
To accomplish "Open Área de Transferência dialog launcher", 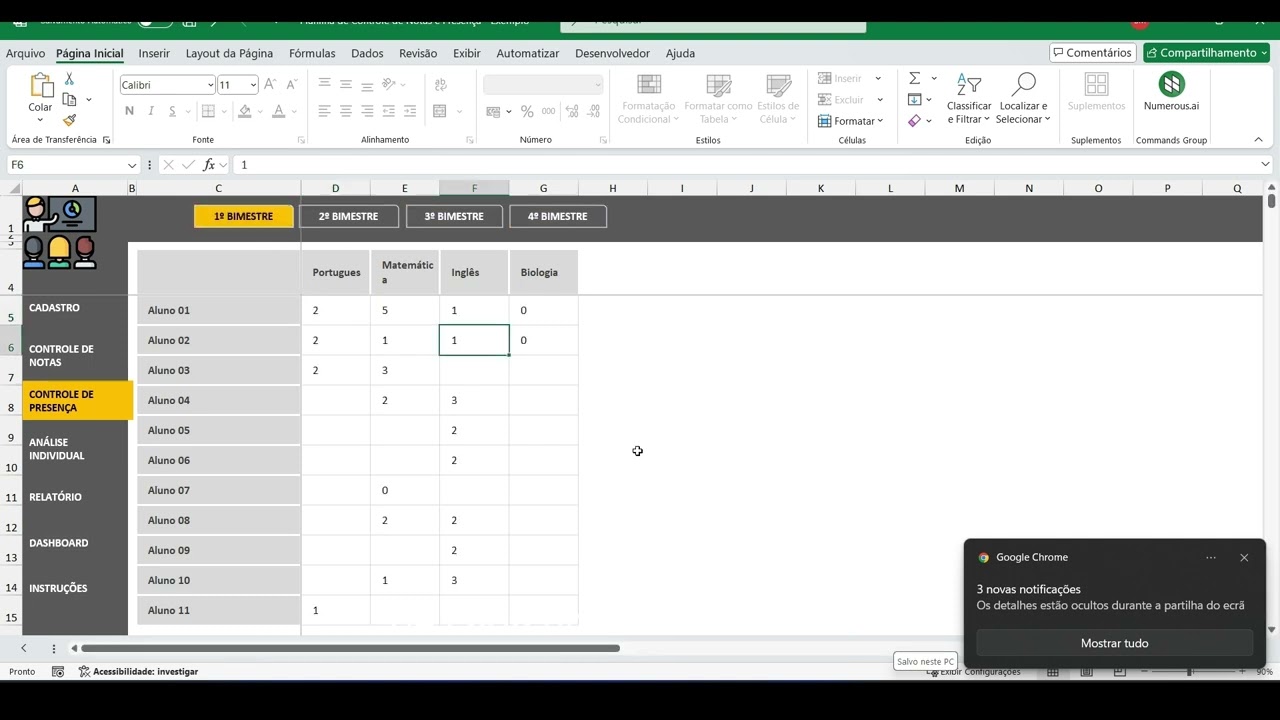I will pyautogui.click(x=107, y=140).
